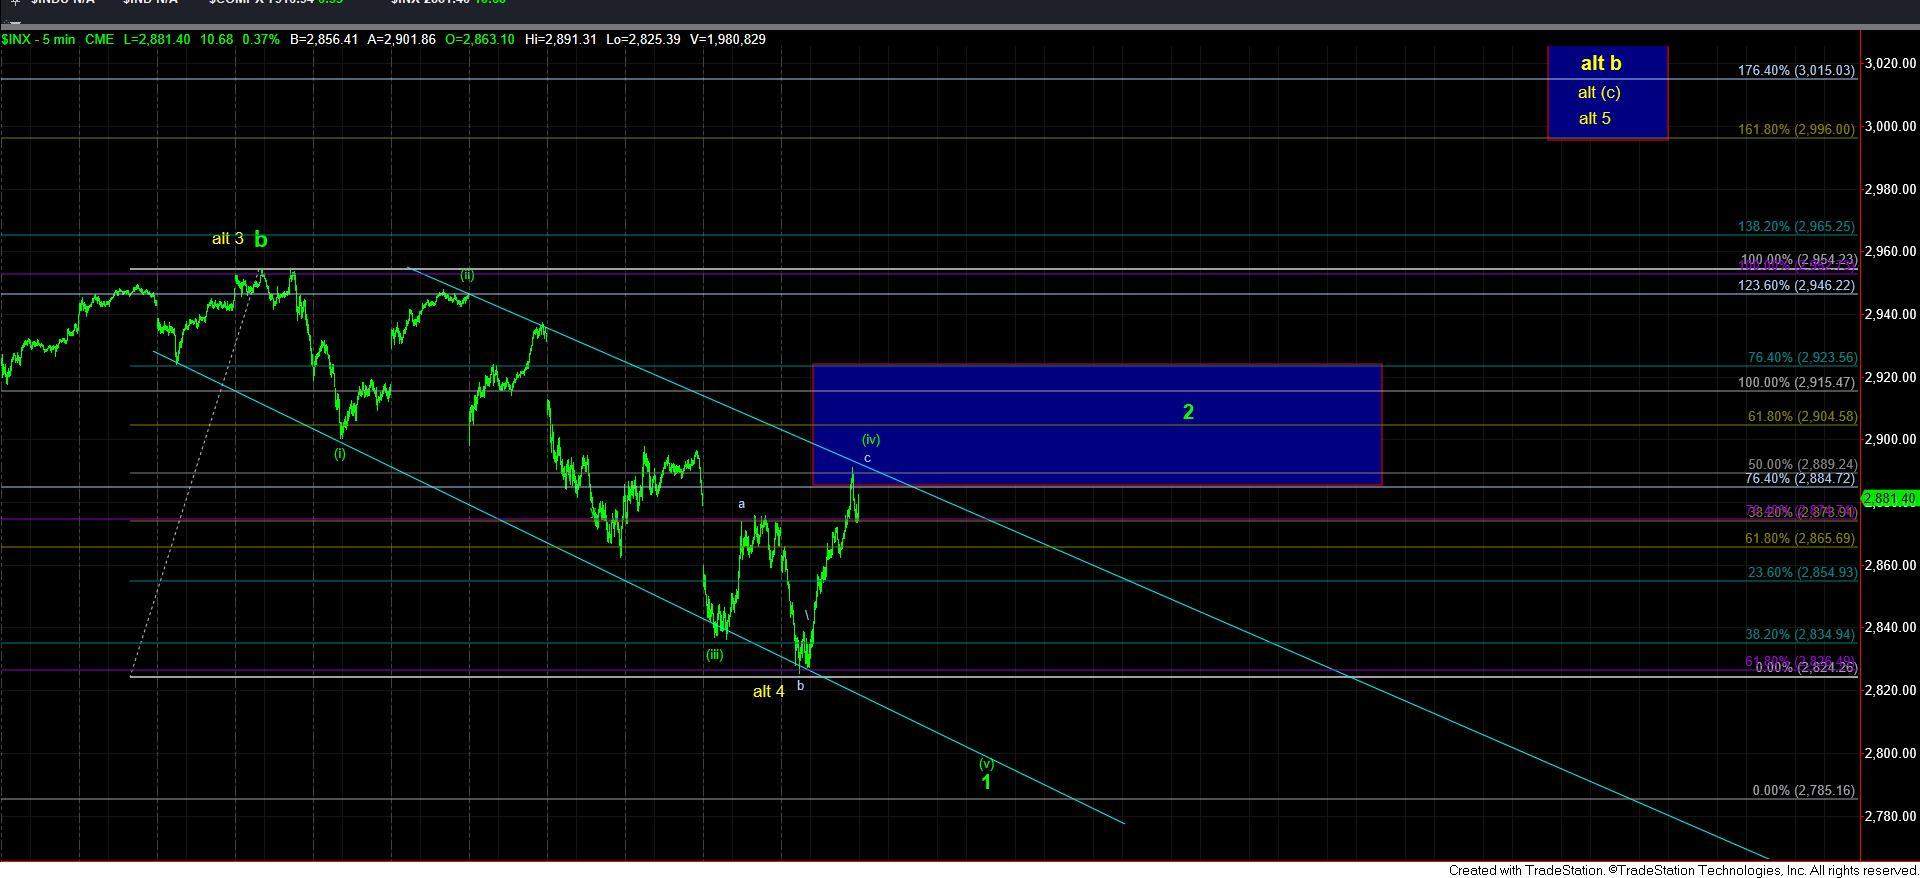Click the green (v) wave label
The image size is (1920, 878).
coord(986,763)
